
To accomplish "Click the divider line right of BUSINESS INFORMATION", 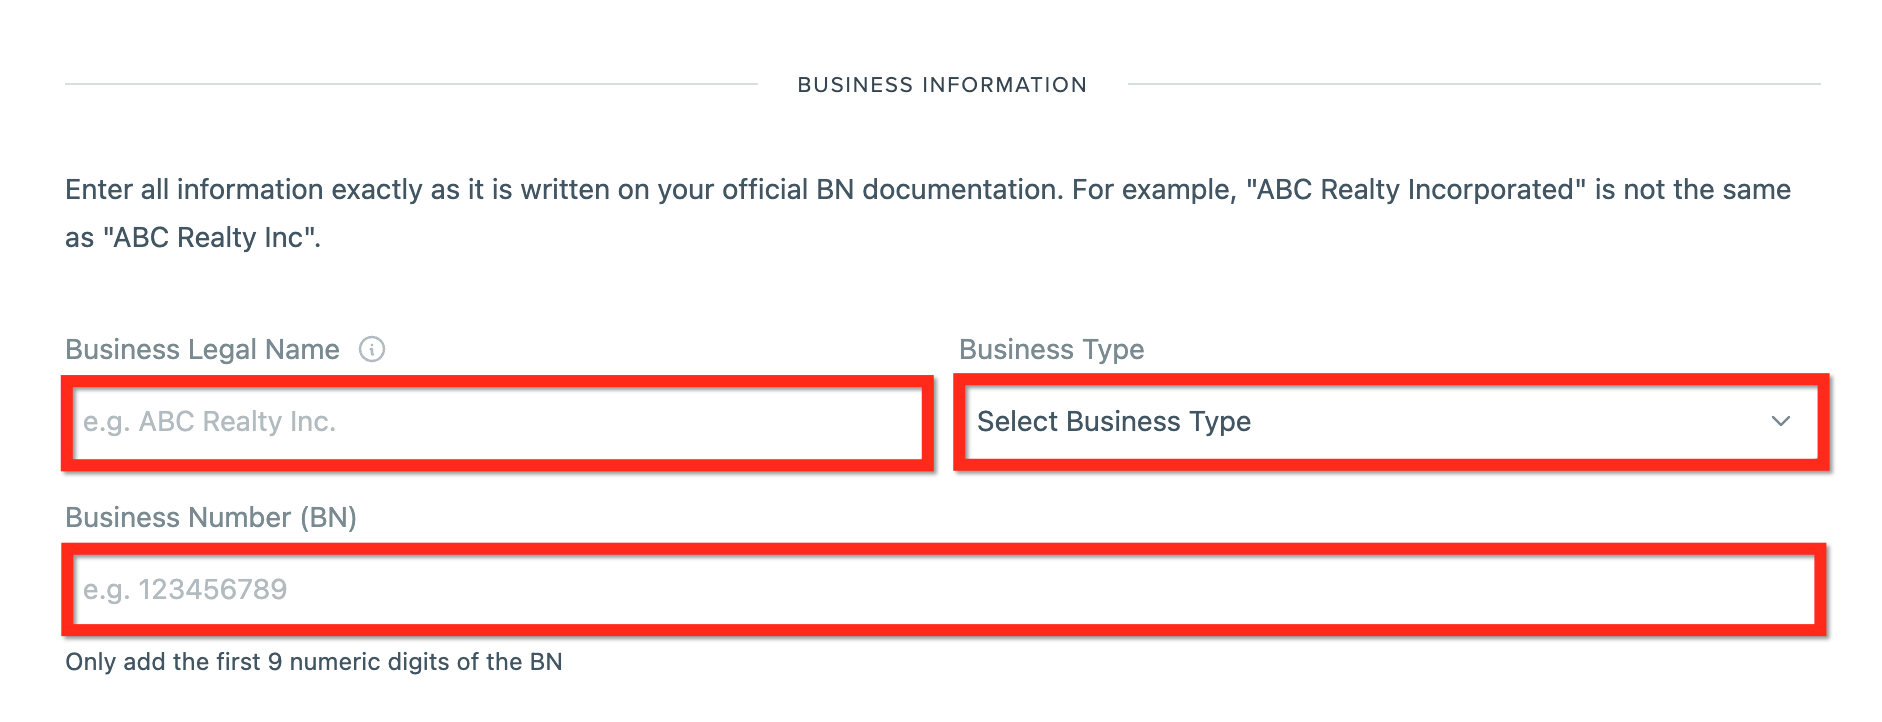I will pos(1474,84).
